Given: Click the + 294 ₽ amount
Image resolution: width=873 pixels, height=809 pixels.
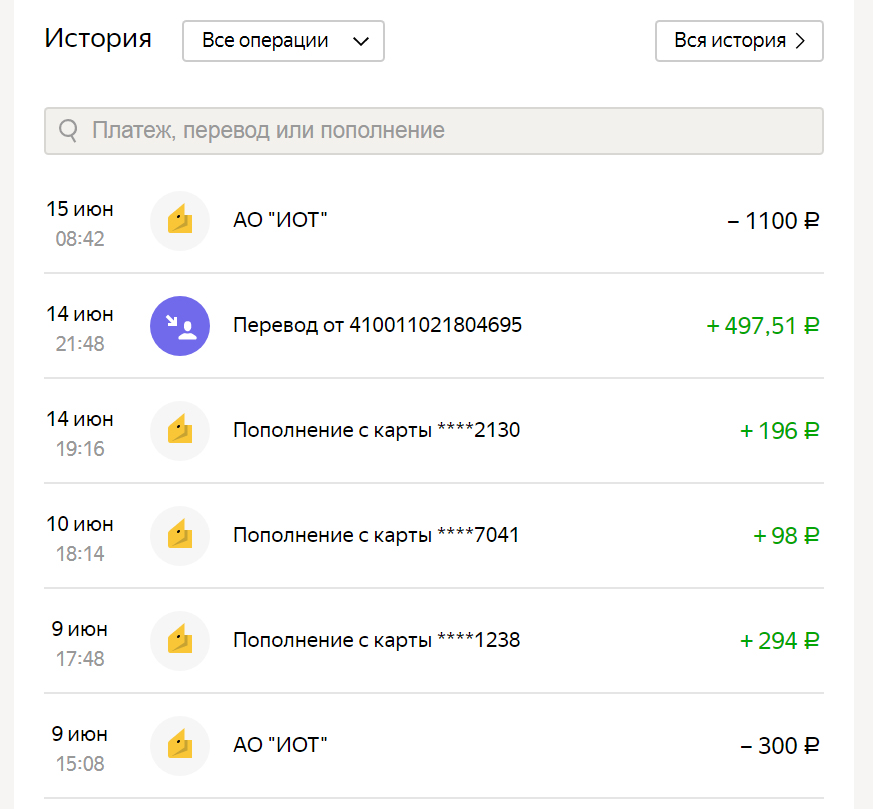Looking at the screenshot, I should [780, 641].
